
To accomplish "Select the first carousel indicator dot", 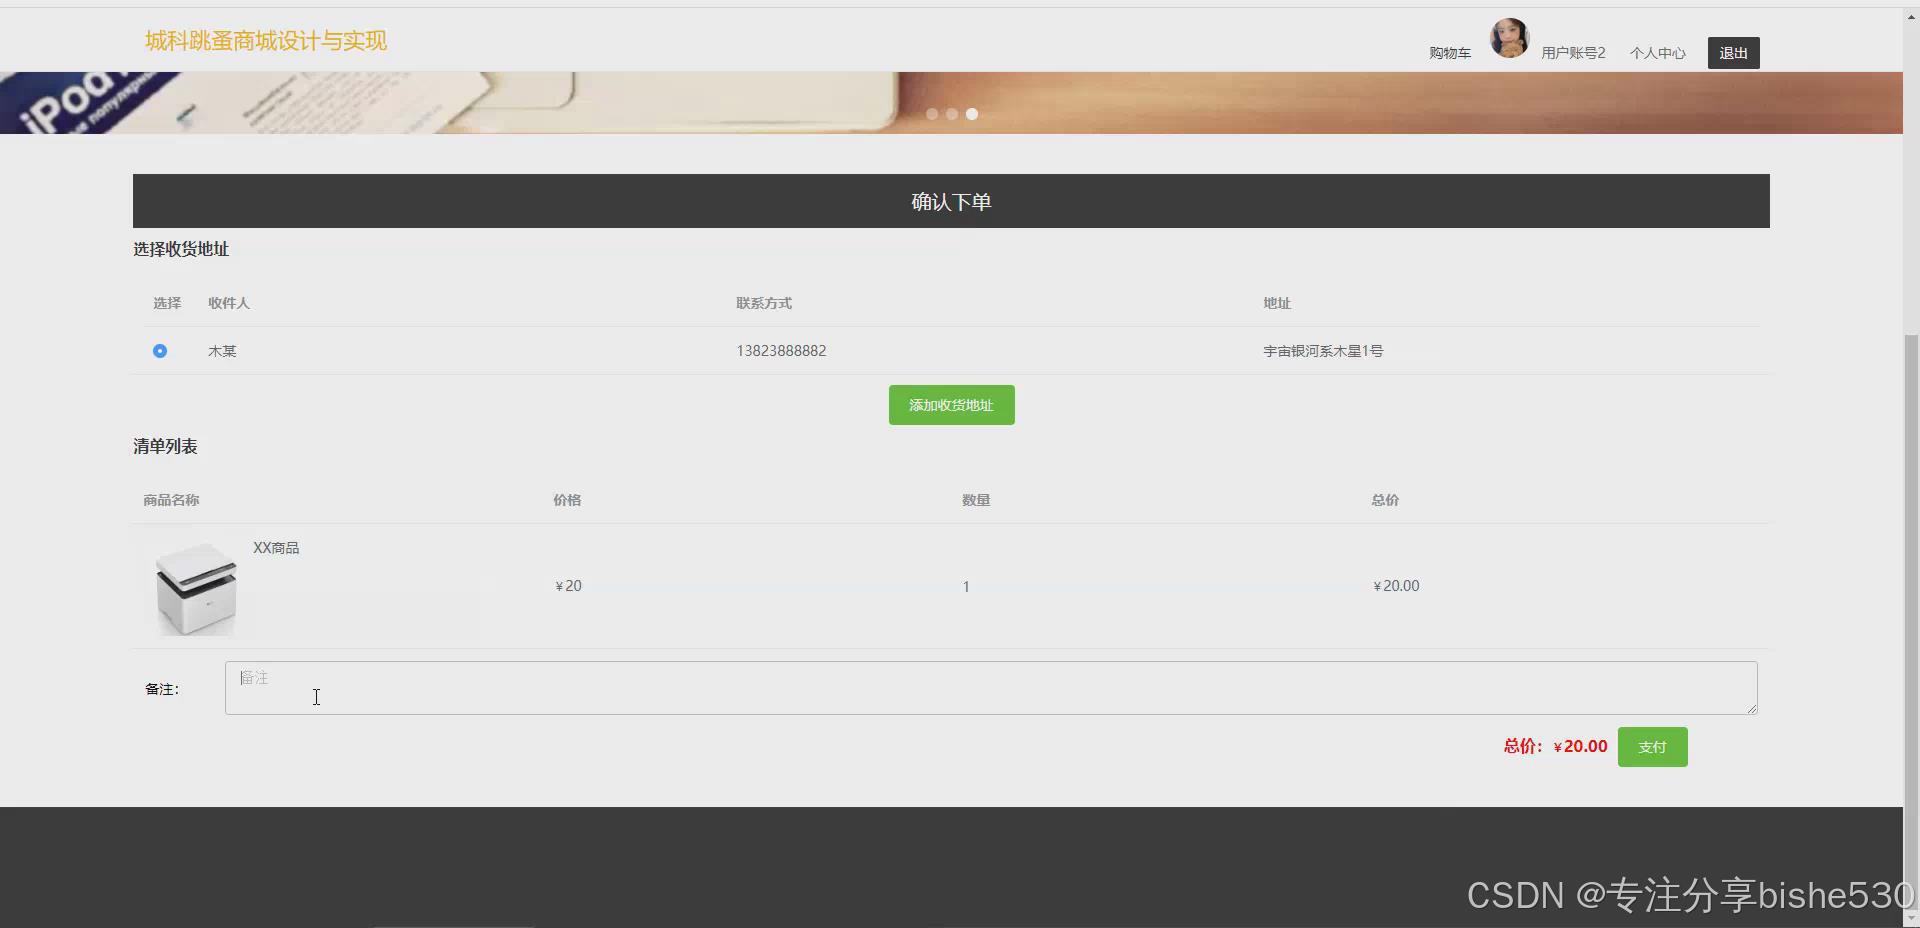I will pos(932,114).
